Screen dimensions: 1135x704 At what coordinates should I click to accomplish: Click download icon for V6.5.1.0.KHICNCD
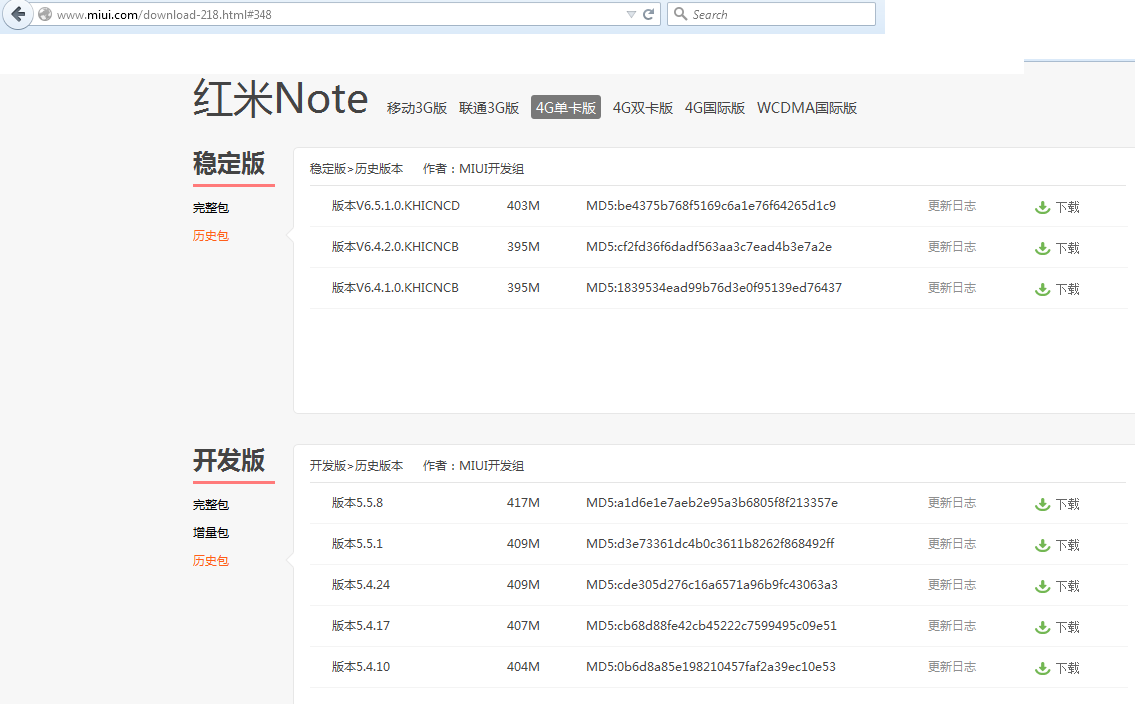(x=1042, y=207)
